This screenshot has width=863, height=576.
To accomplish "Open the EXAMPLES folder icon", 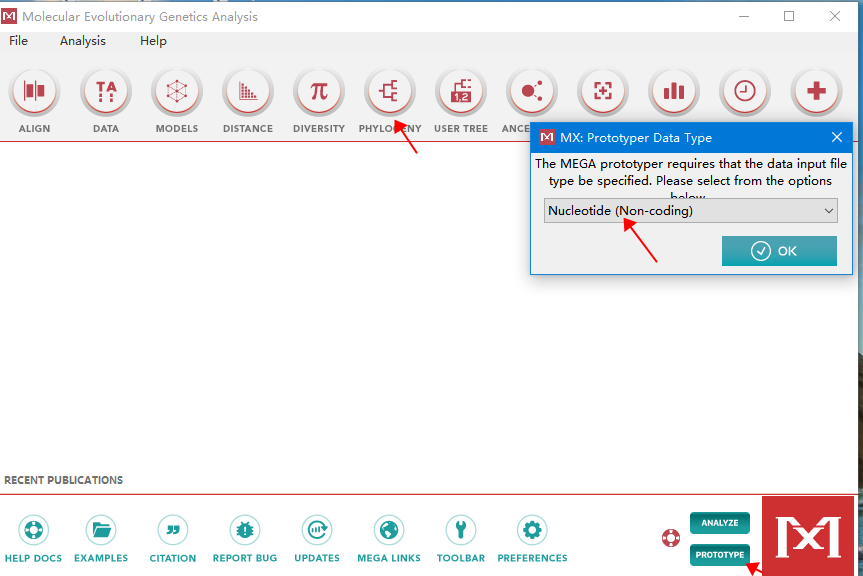I will [x=101, y=530].
